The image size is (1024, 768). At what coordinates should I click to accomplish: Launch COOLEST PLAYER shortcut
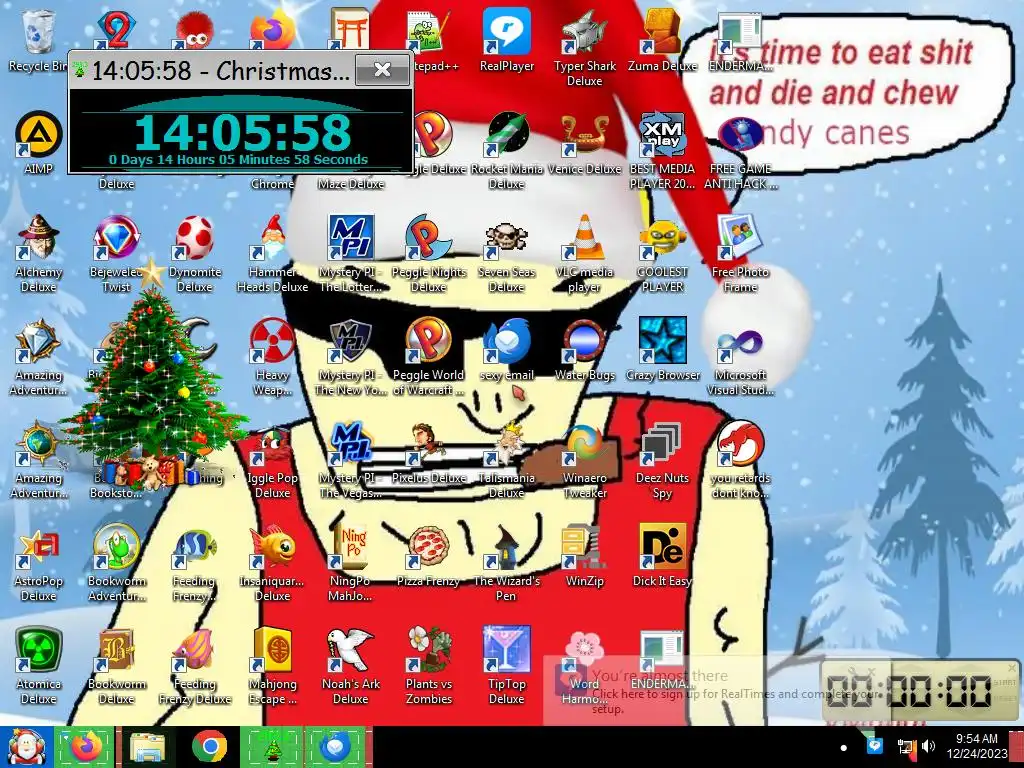click(662, 253)
